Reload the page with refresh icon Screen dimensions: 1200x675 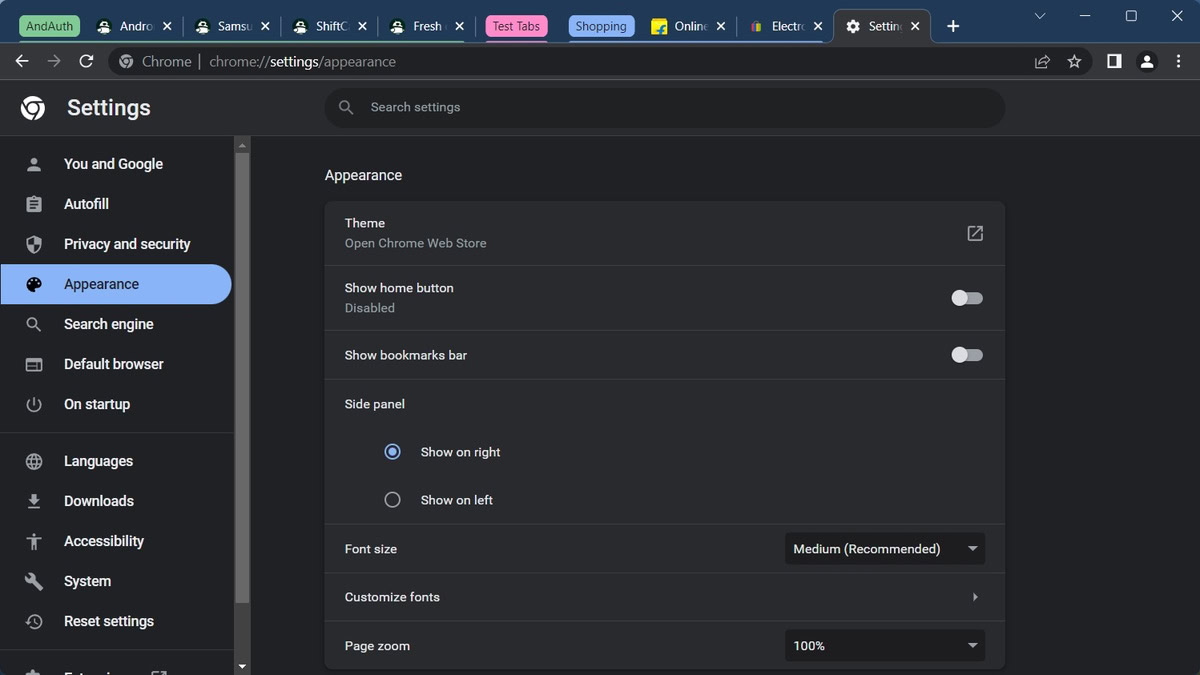tap(86, 61)
